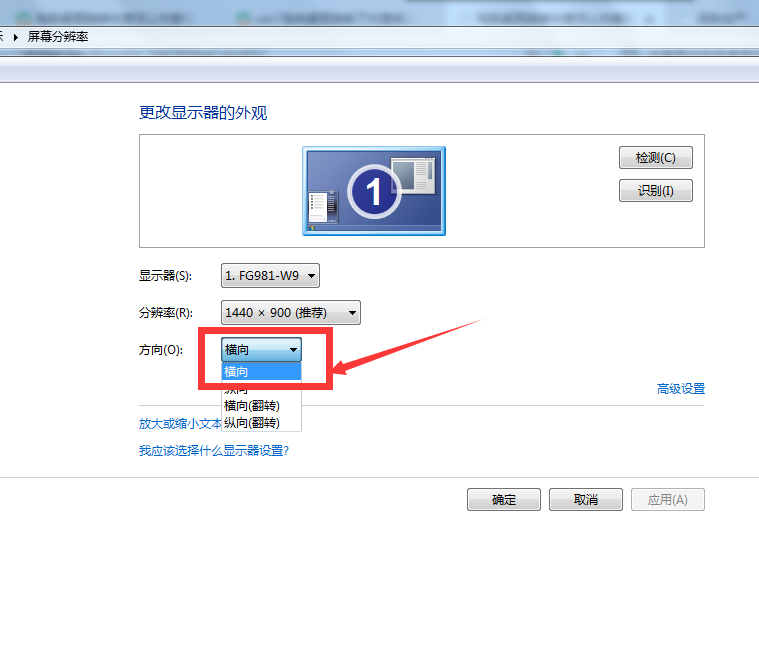Collapse the 方向 orientation combo box
This screenshot has width=759, height=646.
pos(261,349)
